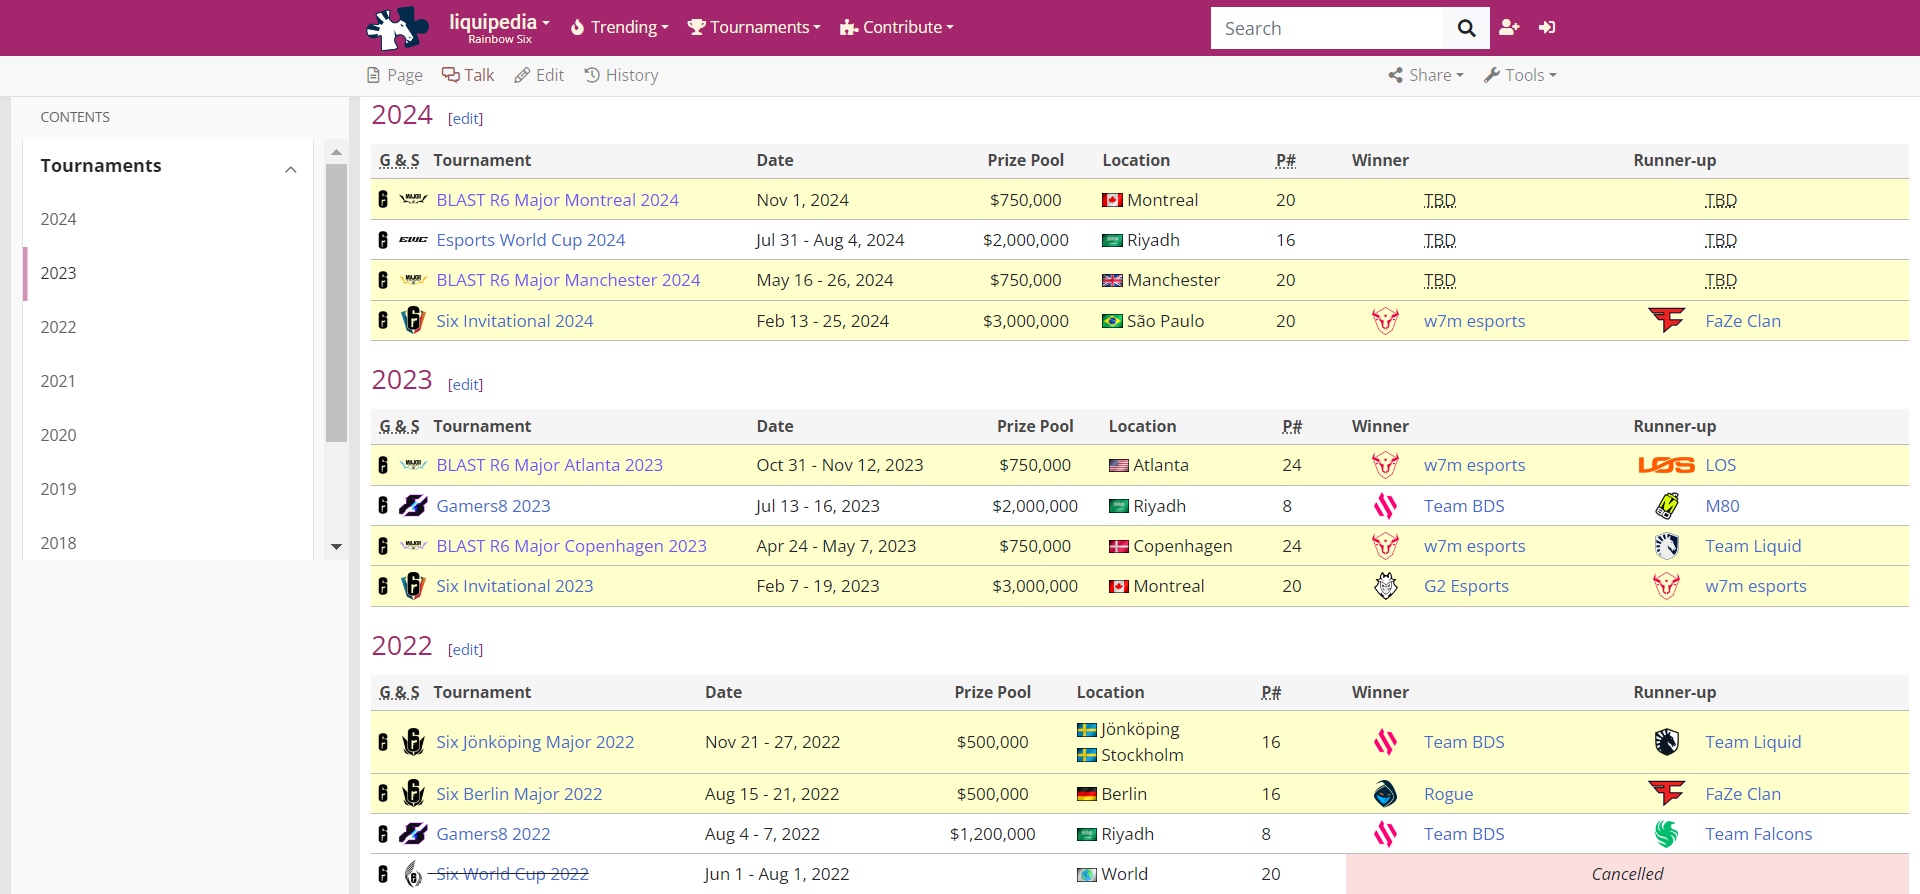Viewport: 1920px width, 894px height.
Task: Click the Rogue team logo icon
Action: click(x=1385, y=794)
